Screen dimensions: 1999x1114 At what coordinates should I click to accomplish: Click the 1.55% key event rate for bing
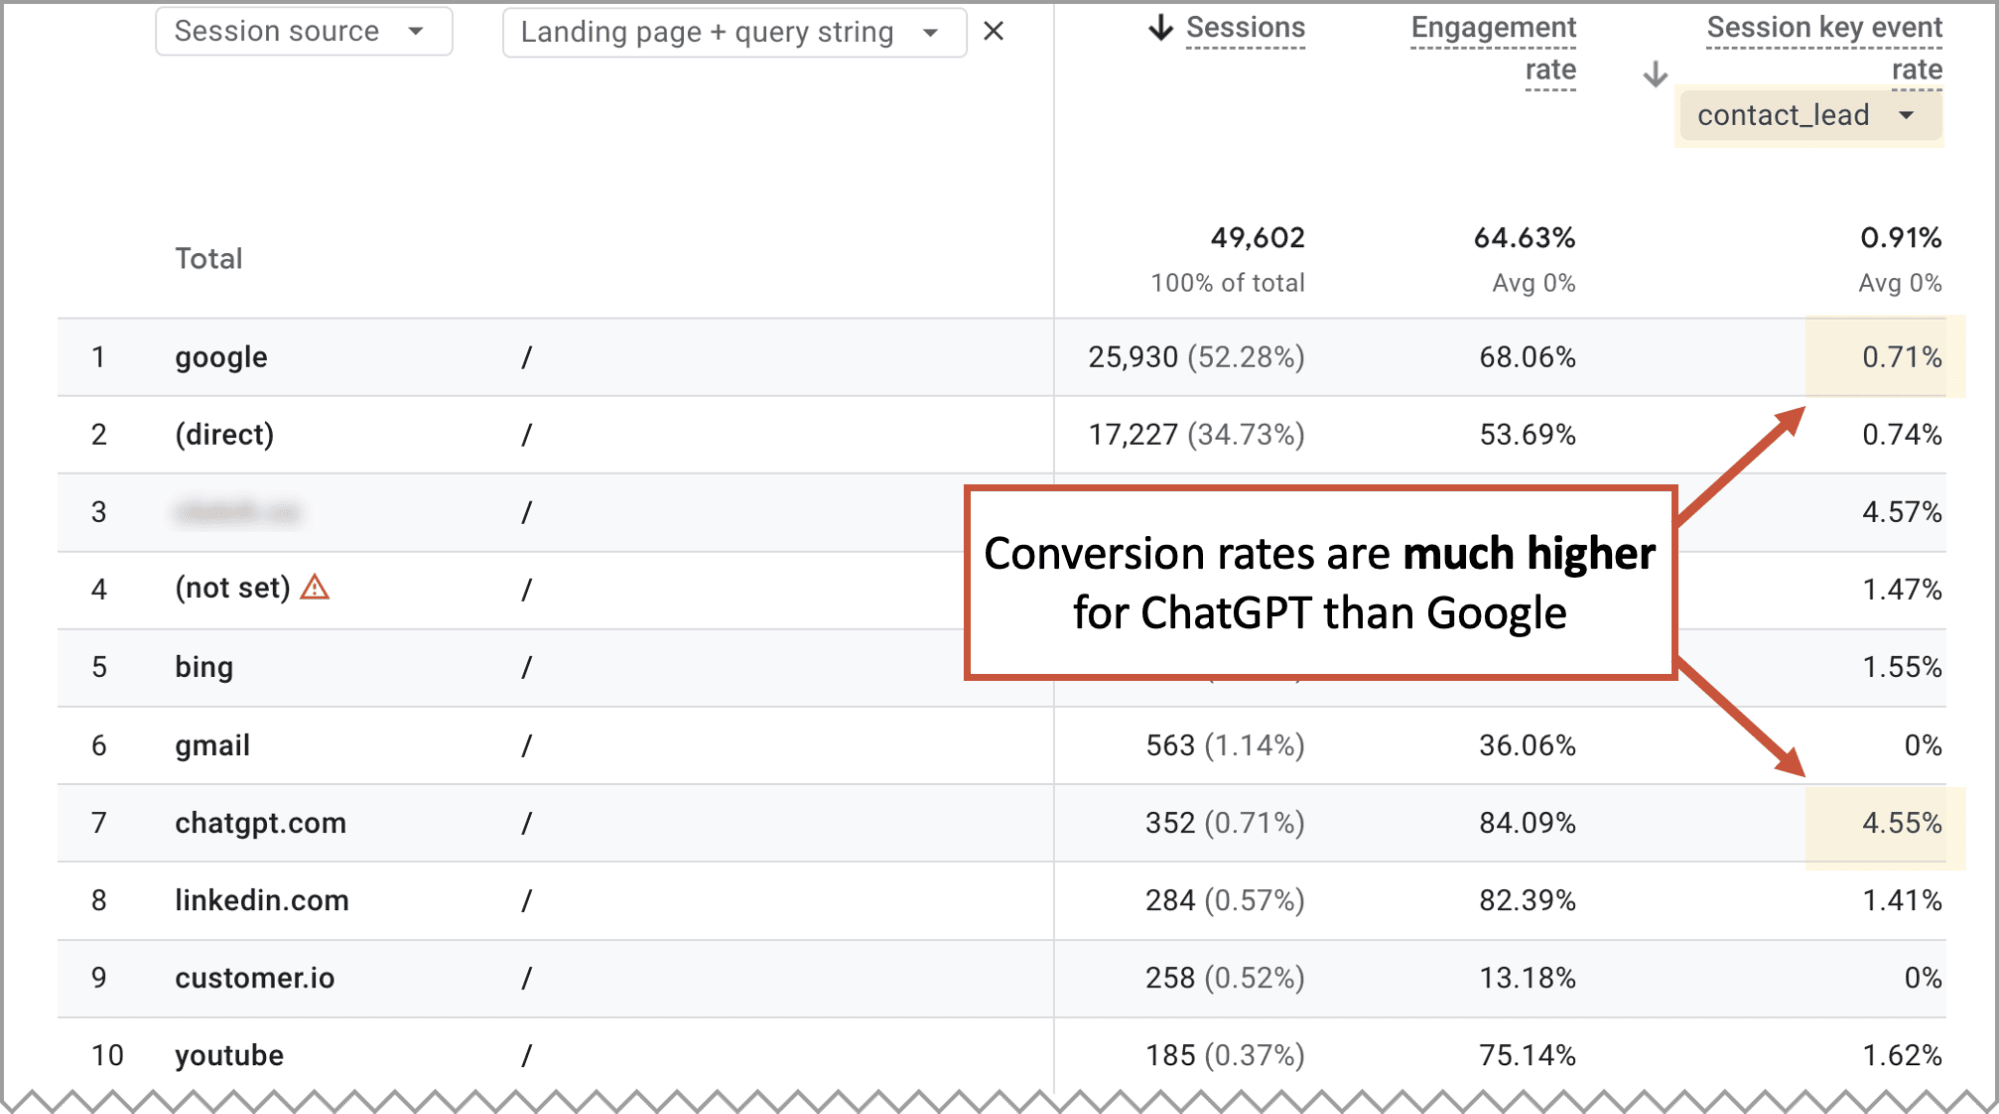pos(1901,667)
